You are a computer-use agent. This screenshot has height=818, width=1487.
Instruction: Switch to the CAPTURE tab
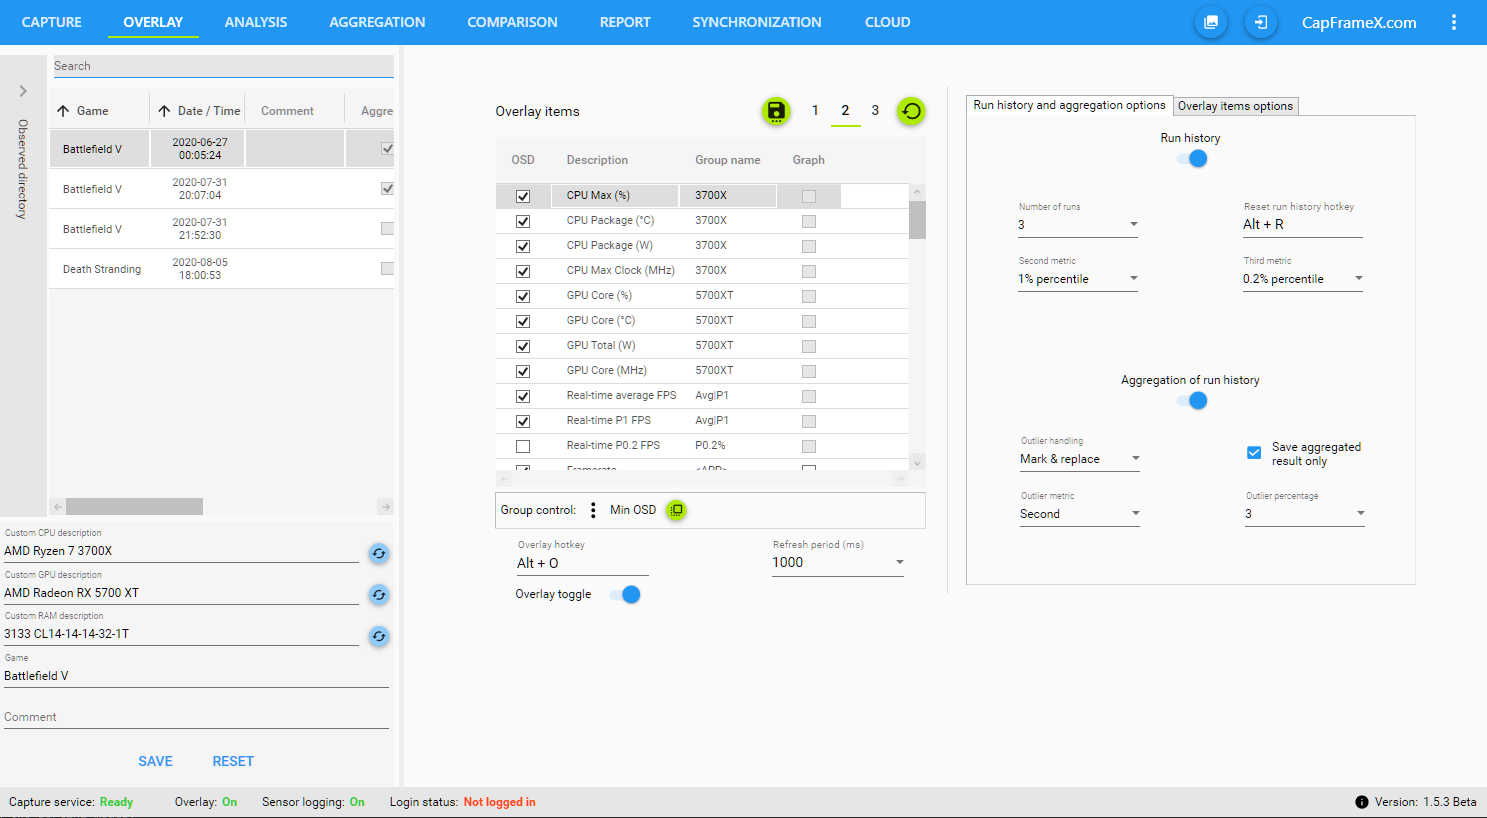pos(52,22)
